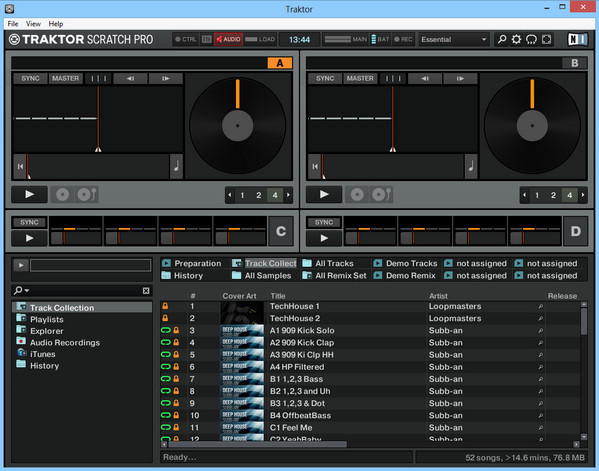
Task: Click tempo bend up on Deck A
Action: pyautogui.click(x=165, y=78)
